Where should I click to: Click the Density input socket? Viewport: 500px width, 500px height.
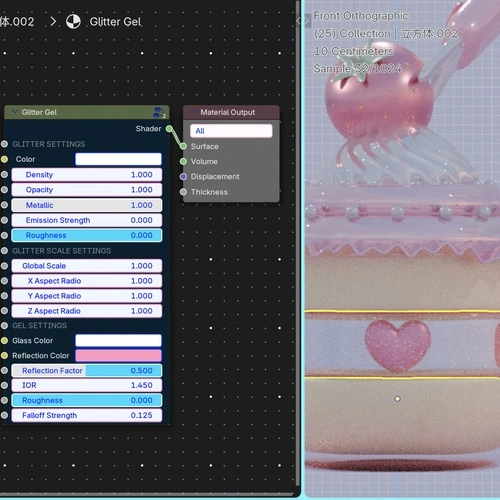pyautogui.click(x=4, y=174)
